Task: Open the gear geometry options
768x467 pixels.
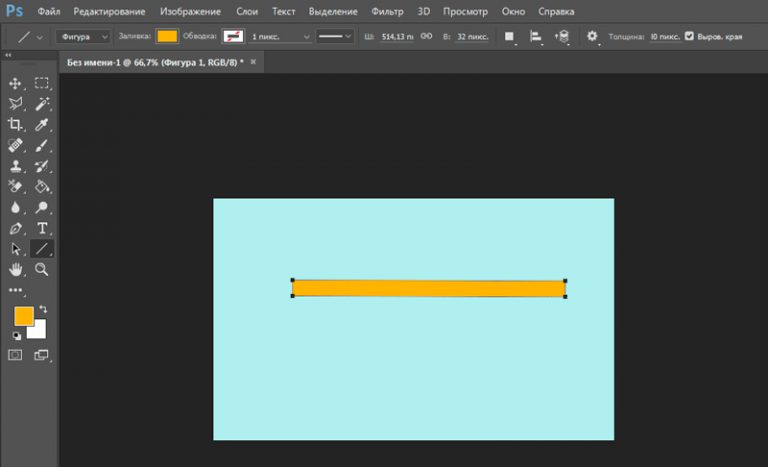Action: [592, 37]
